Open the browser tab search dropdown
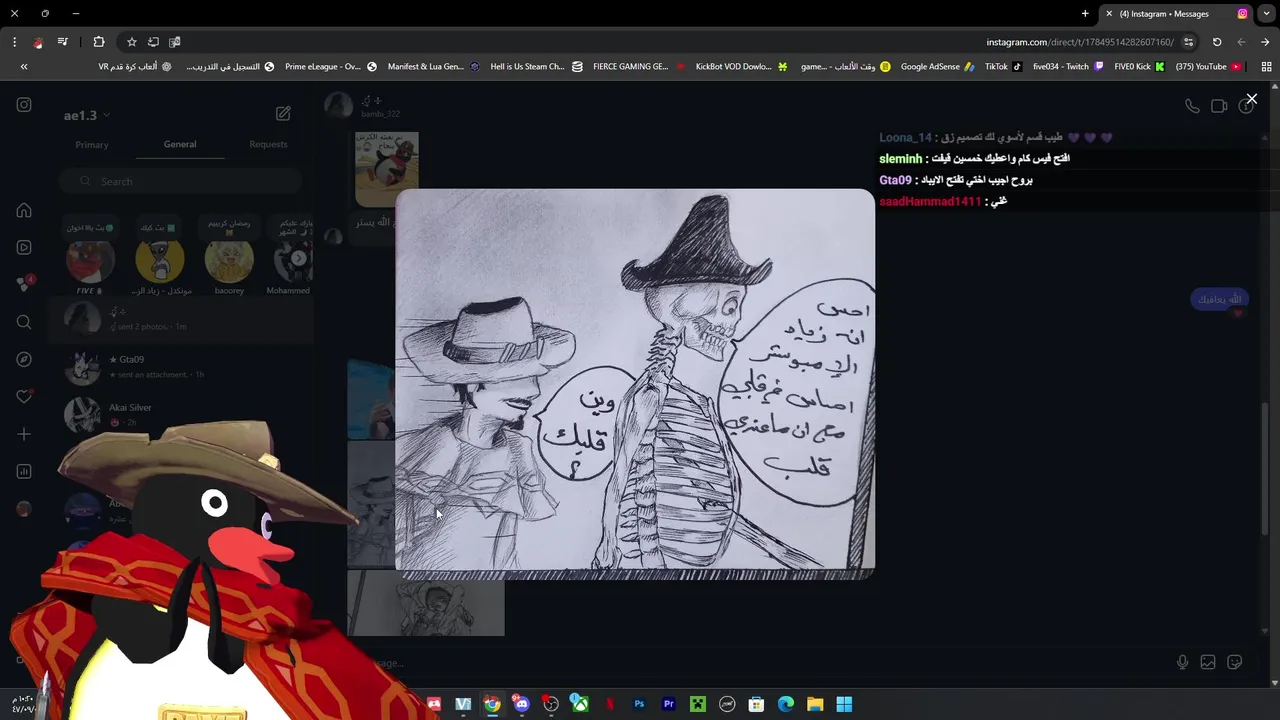 click(x=1265, y=14)
